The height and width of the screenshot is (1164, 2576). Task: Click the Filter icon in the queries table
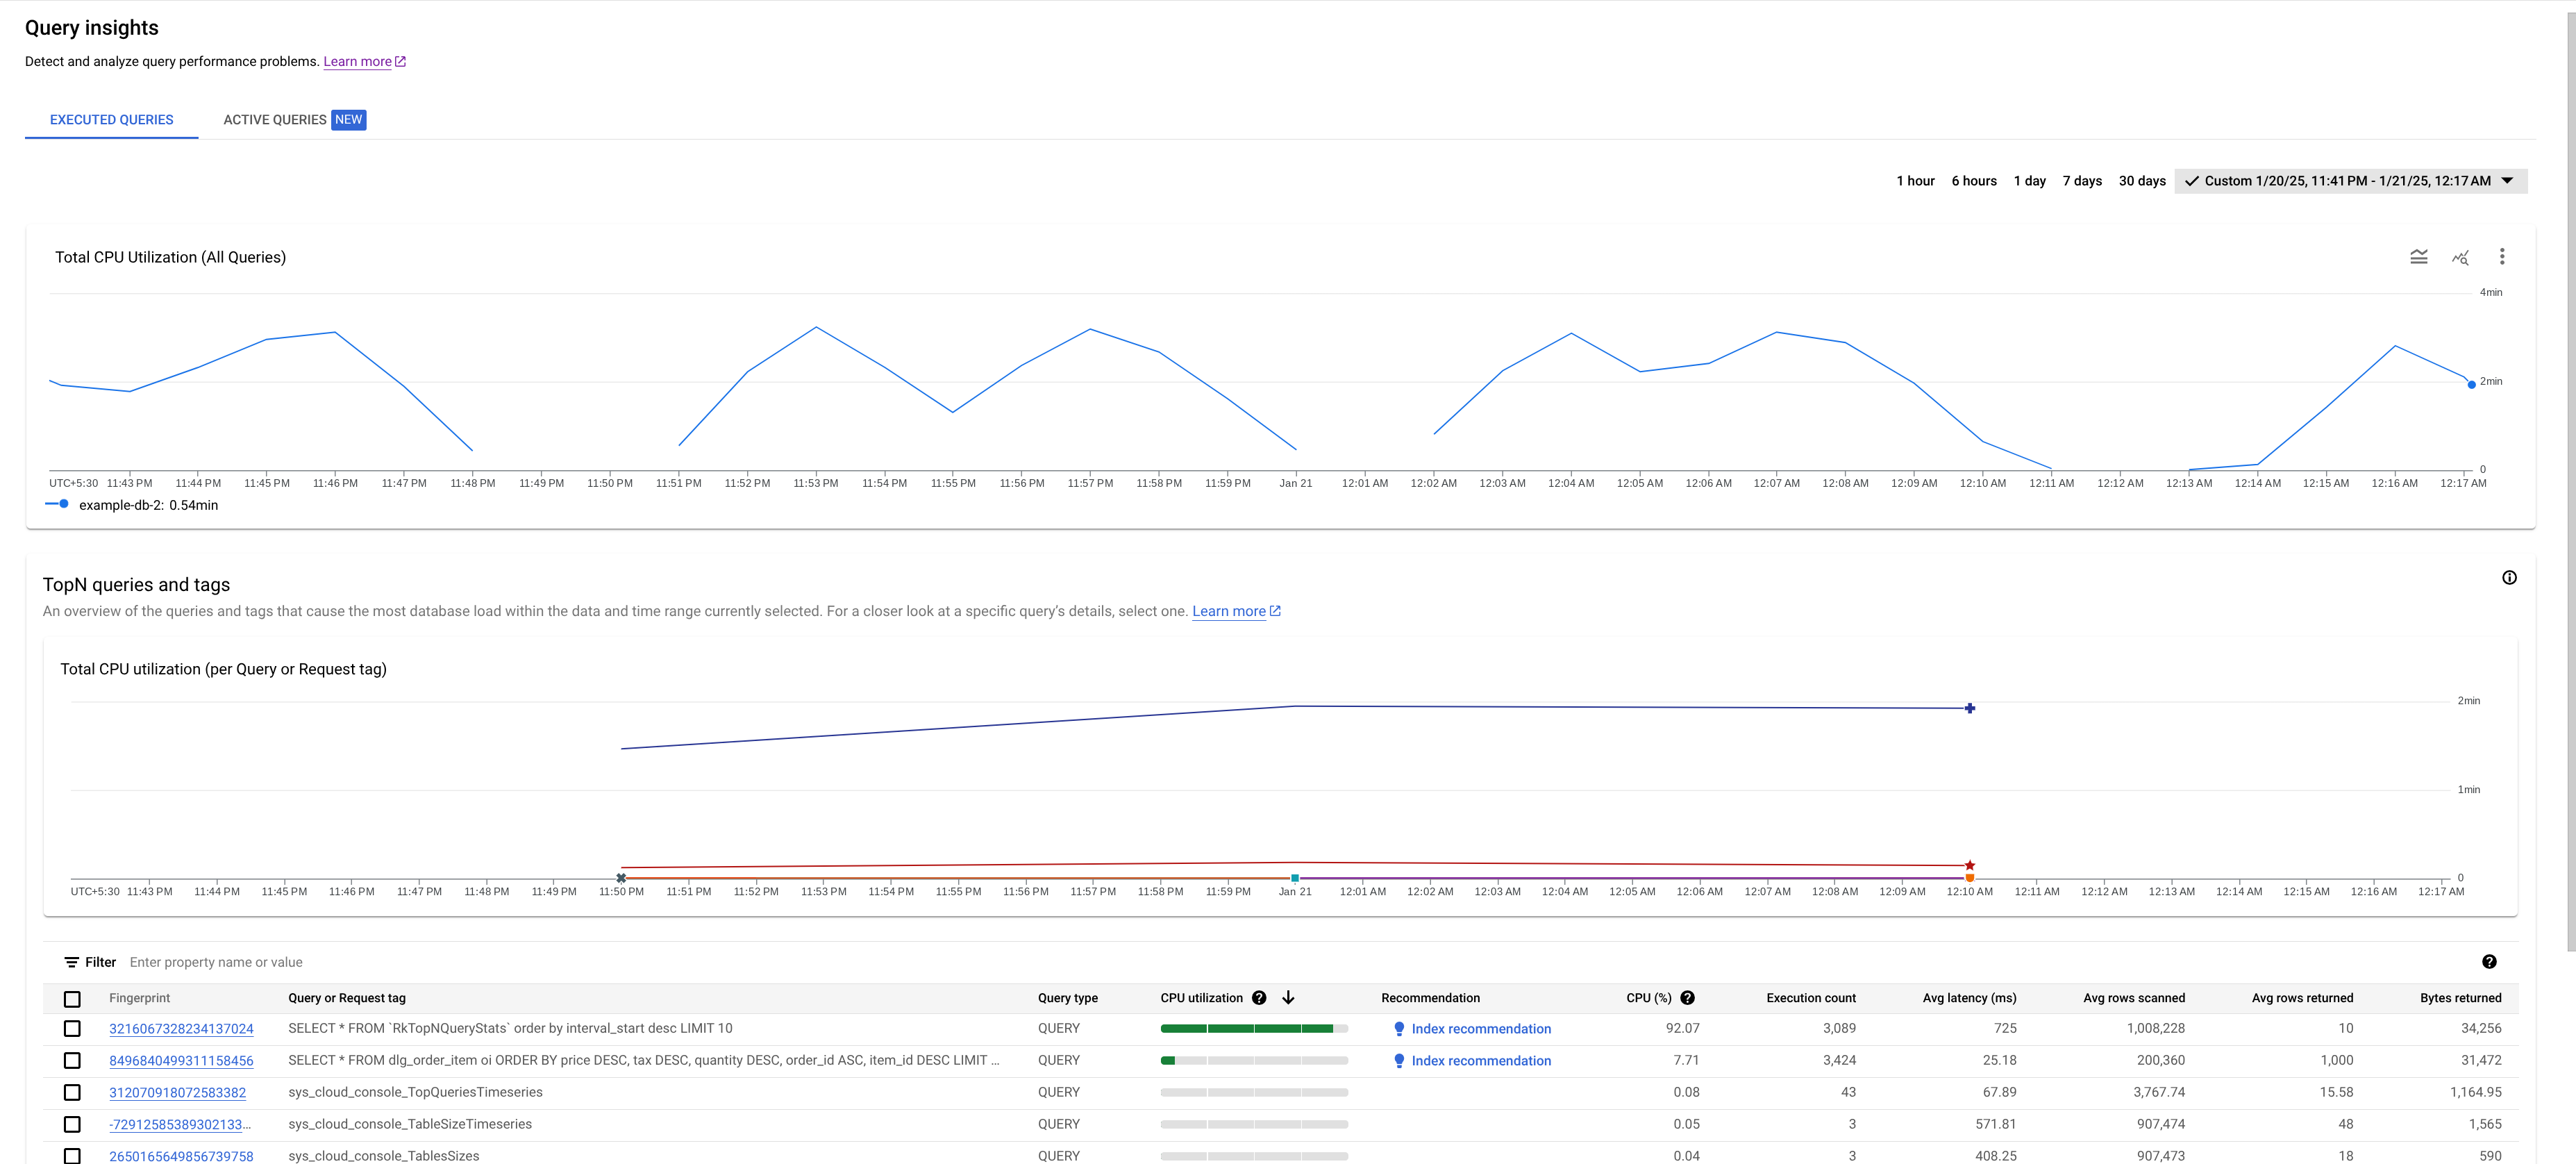pos(71,961)
